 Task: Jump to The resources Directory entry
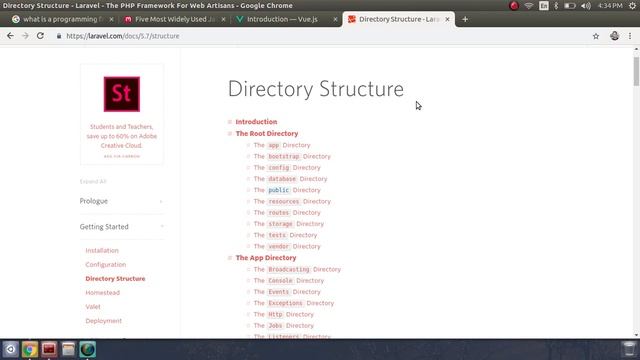click(292, 202)
